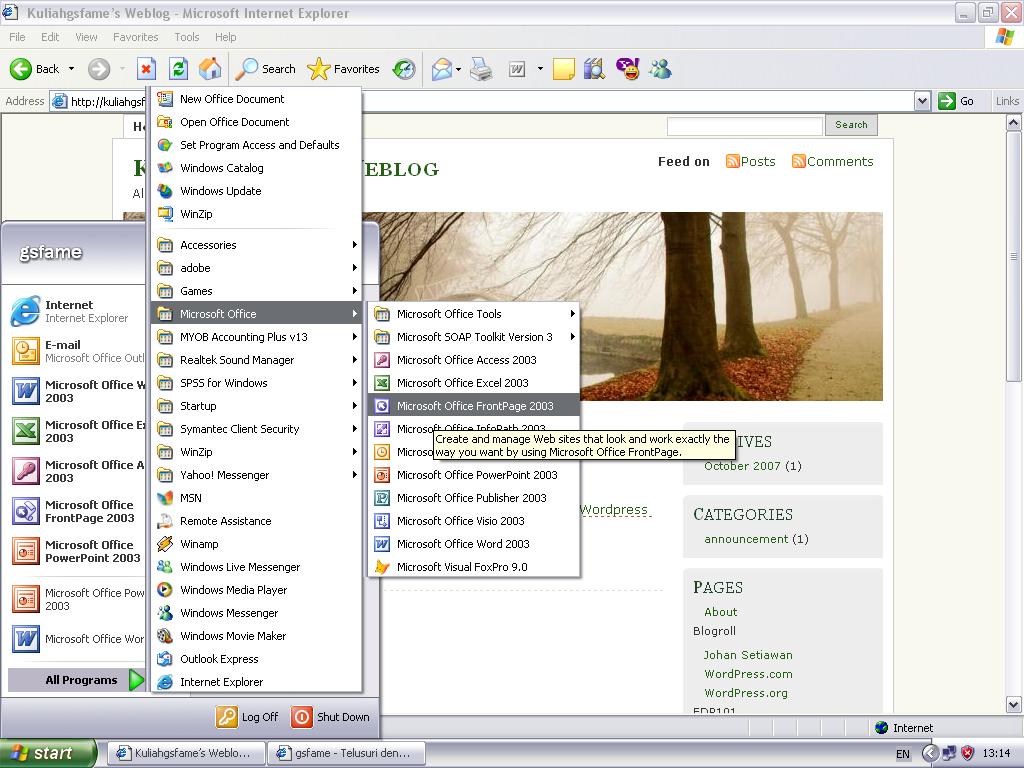Click the Refresh icon in IE toolbar
1024x768 pixels.
point(178,69)
